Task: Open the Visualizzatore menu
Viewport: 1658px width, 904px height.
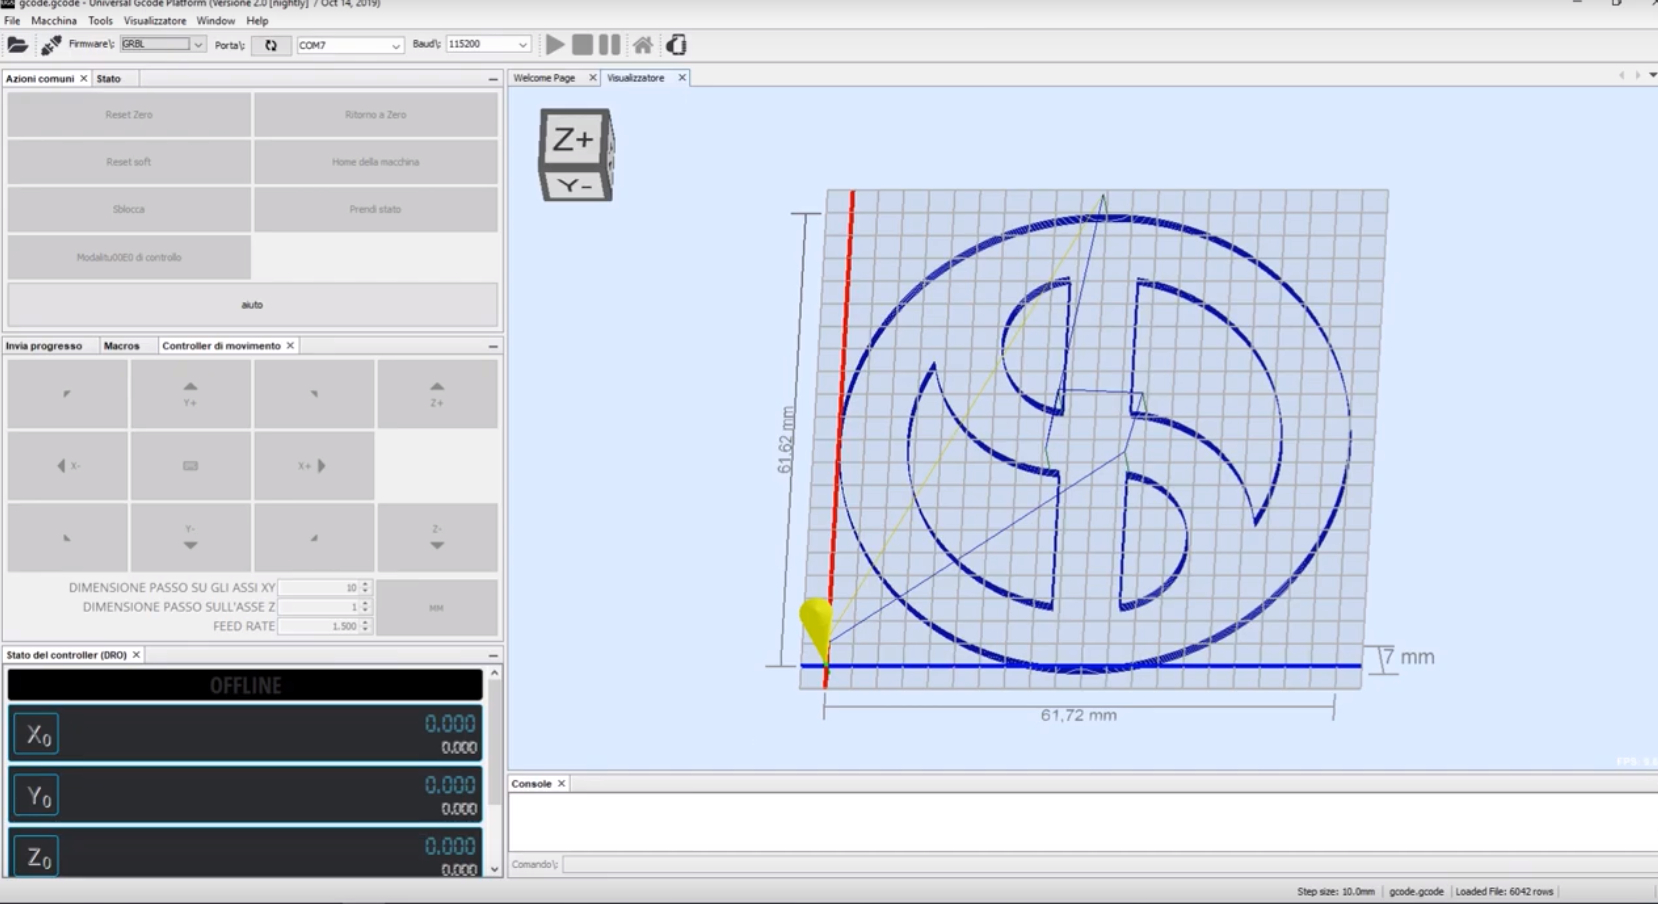Action: point(155,20)
